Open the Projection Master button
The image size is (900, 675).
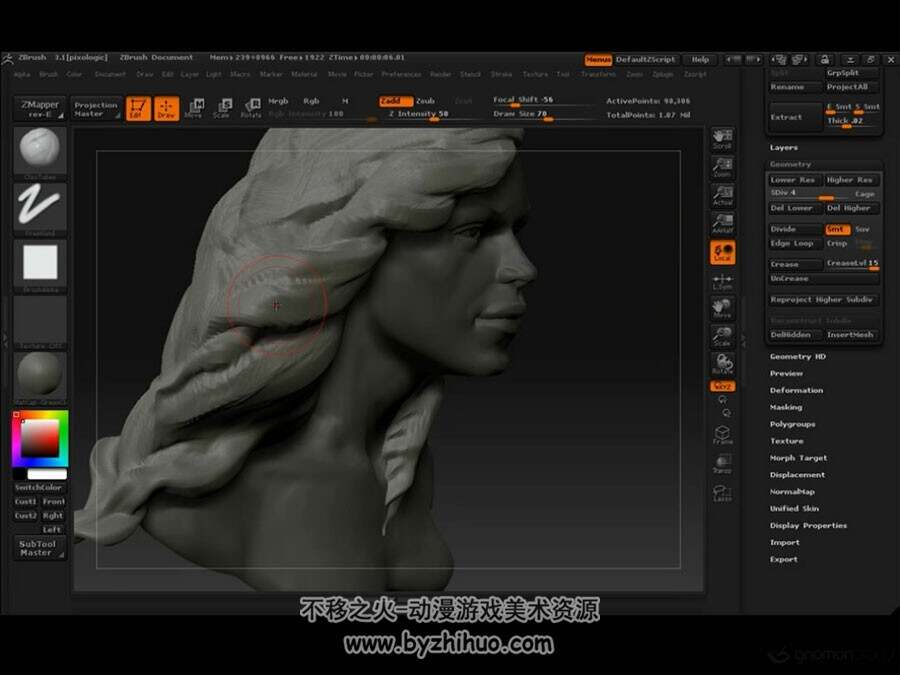(96, 109)
